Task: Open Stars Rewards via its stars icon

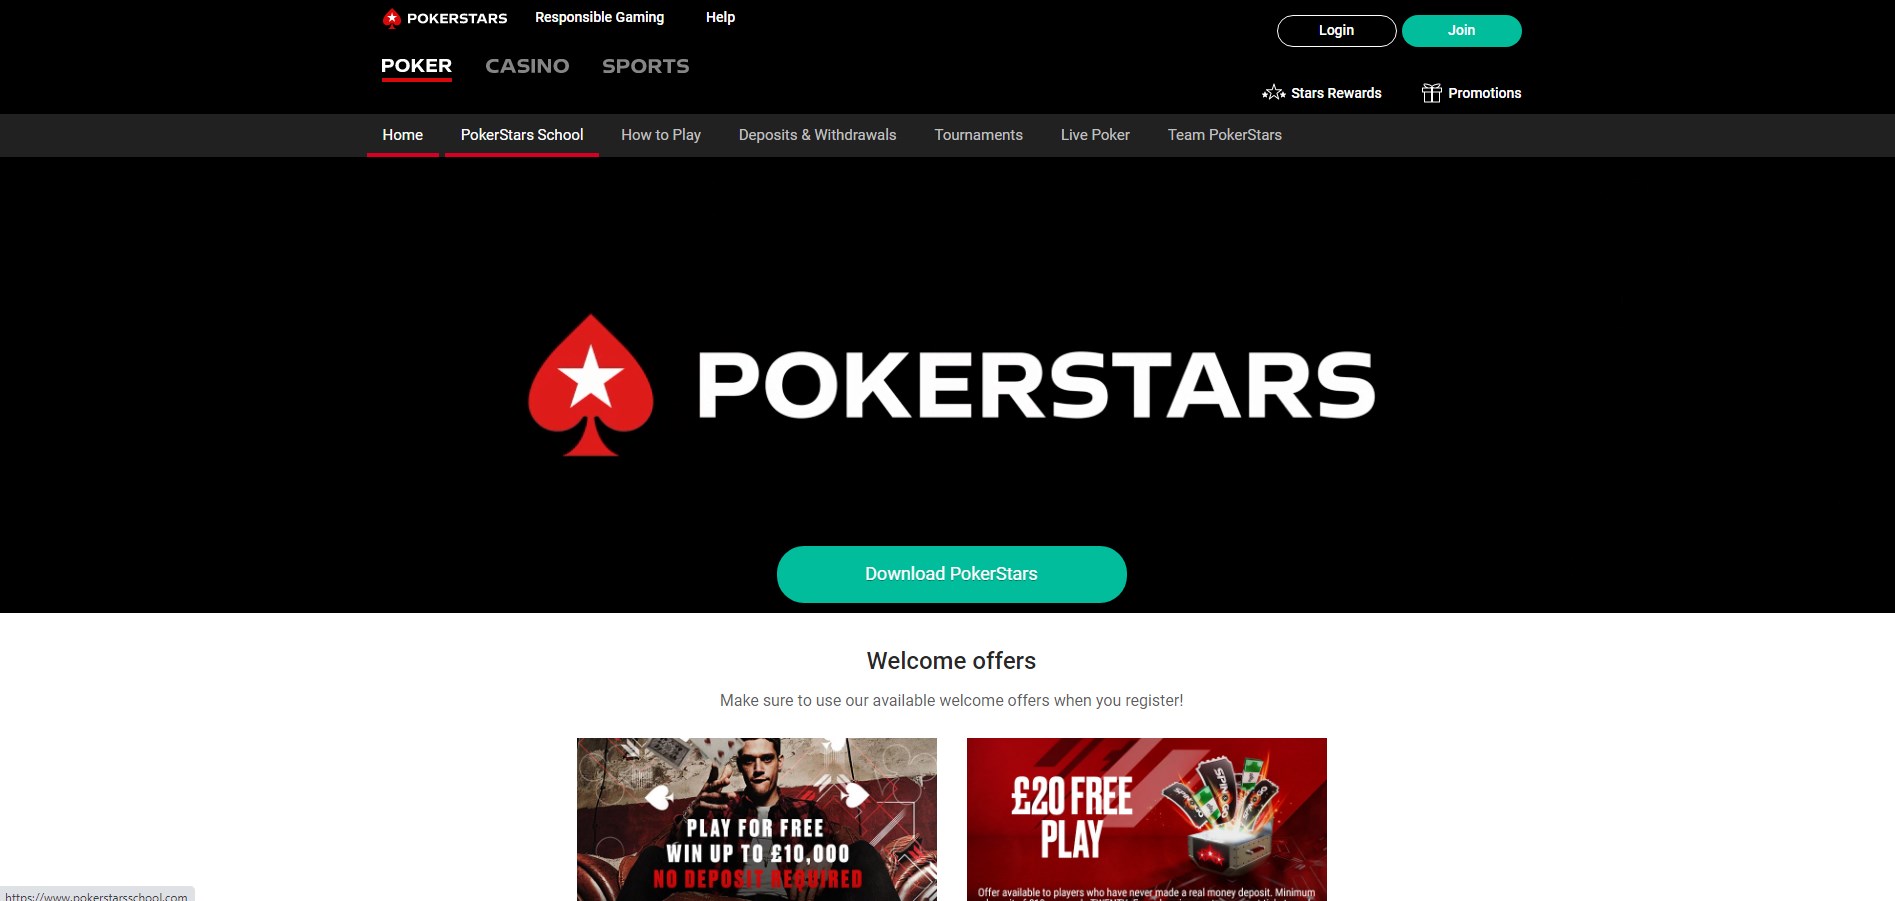Action: tap(1273, 93)
